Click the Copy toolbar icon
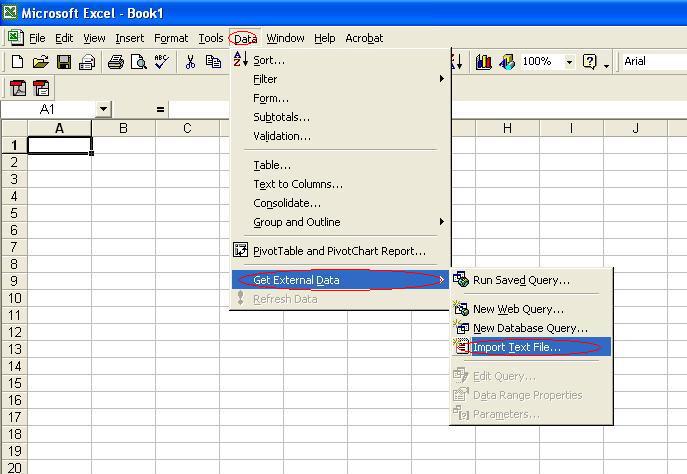 [x=213, y=62]
